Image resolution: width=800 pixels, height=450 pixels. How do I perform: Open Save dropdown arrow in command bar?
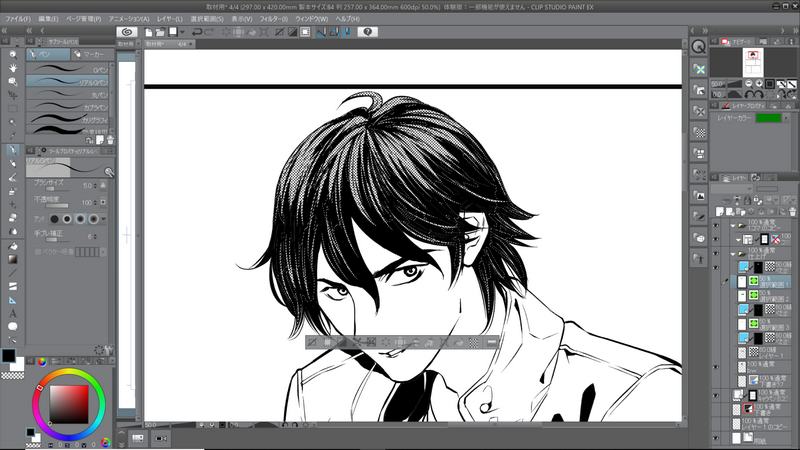pos(182,32)
